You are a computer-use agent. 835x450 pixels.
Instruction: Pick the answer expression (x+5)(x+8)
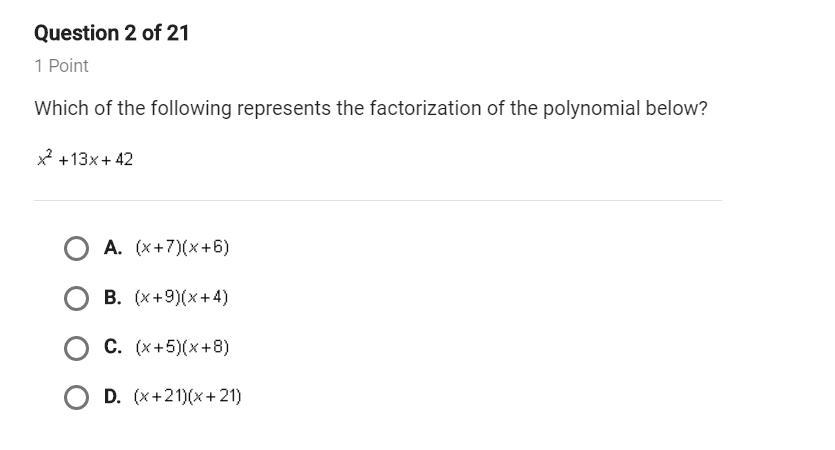(x=182, y=347)
